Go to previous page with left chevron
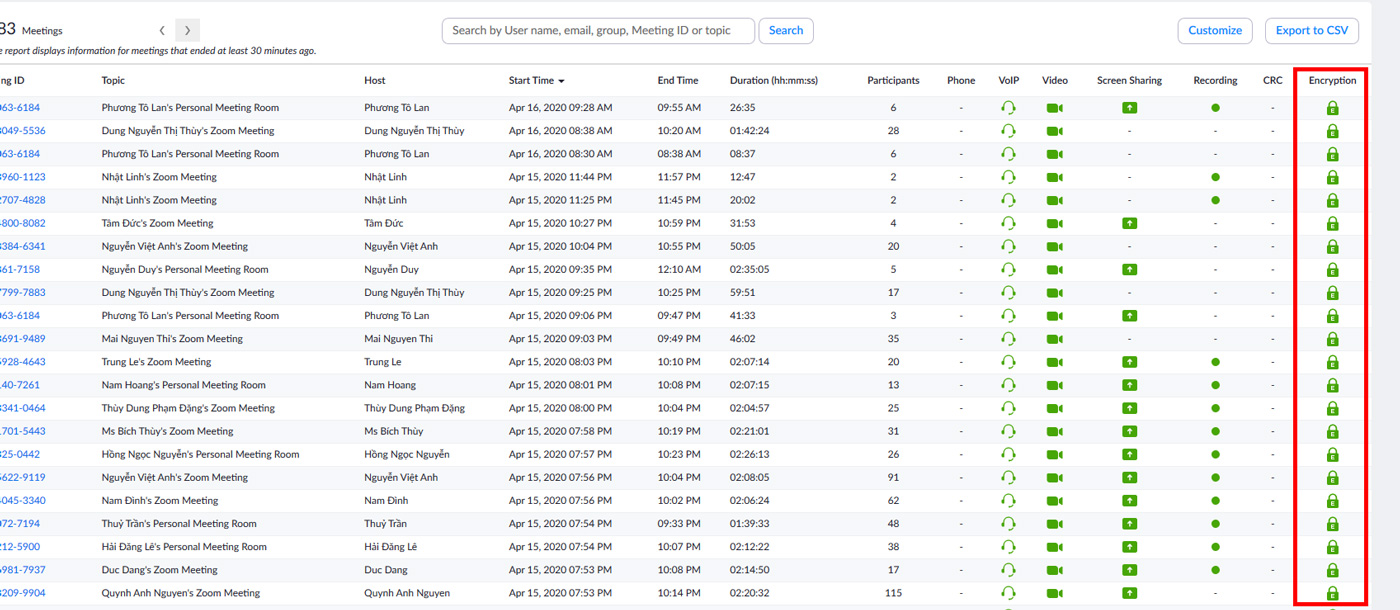Image resolution: width=1400 pixels, height=610 pixels. (x=162, y=31)
